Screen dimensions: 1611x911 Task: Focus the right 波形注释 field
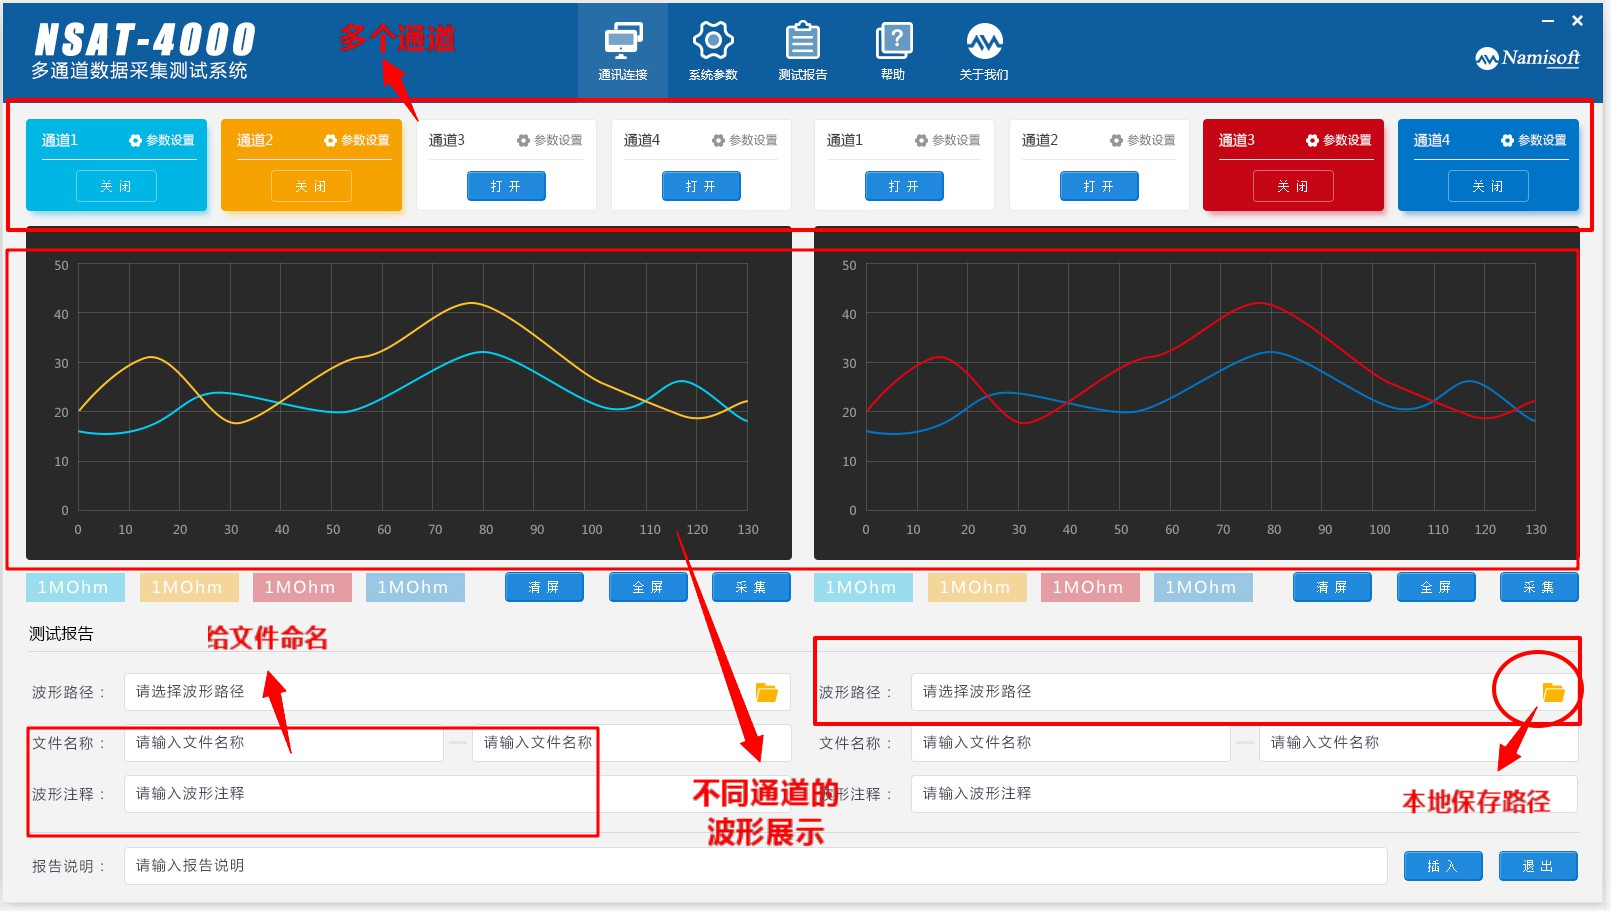point(1244,794)
